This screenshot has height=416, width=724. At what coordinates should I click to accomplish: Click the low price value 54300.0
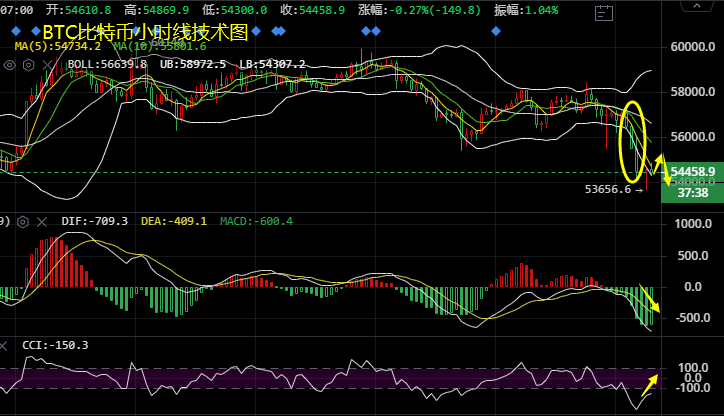(x=244, y=10)
